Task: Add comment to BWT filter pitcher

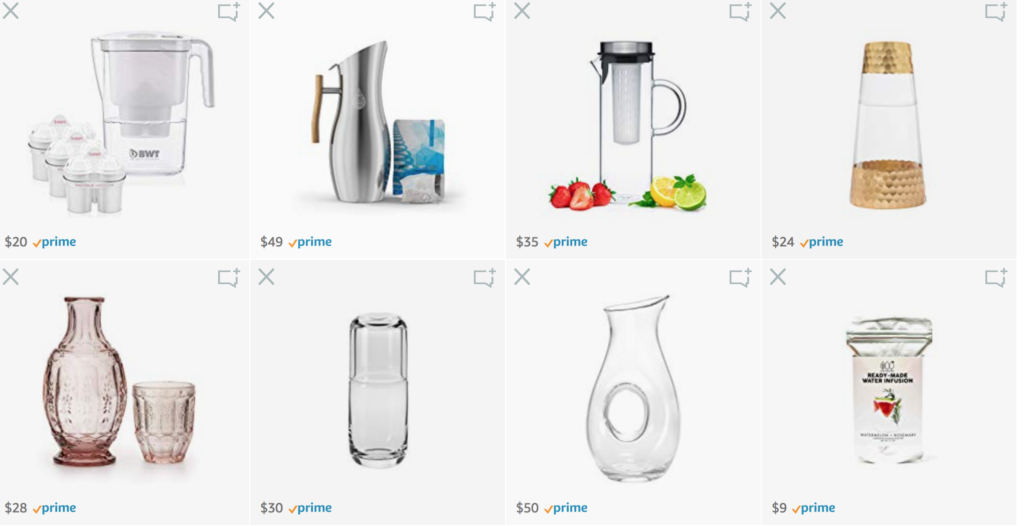Action: click(229, 12)
